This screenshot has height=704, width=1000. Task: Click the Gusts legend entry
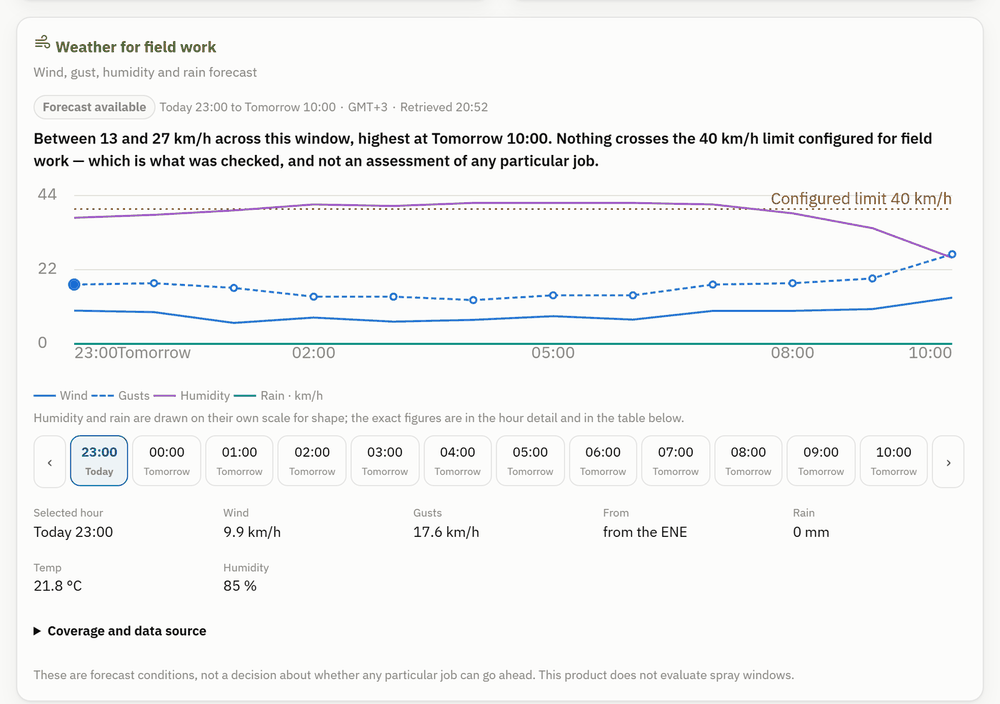[121, 395]
